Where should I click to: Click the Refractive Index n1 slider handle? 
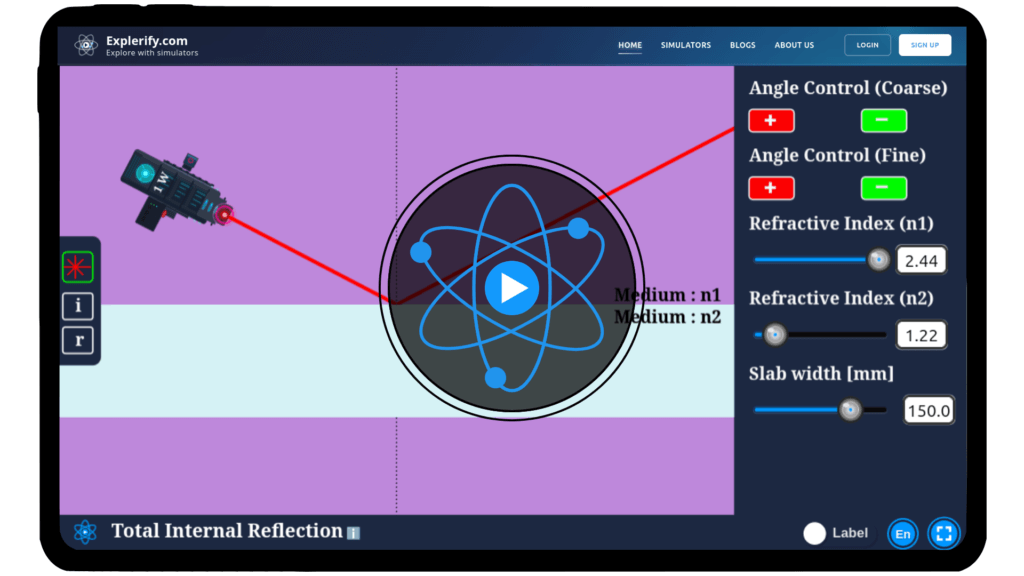[878, 260]
